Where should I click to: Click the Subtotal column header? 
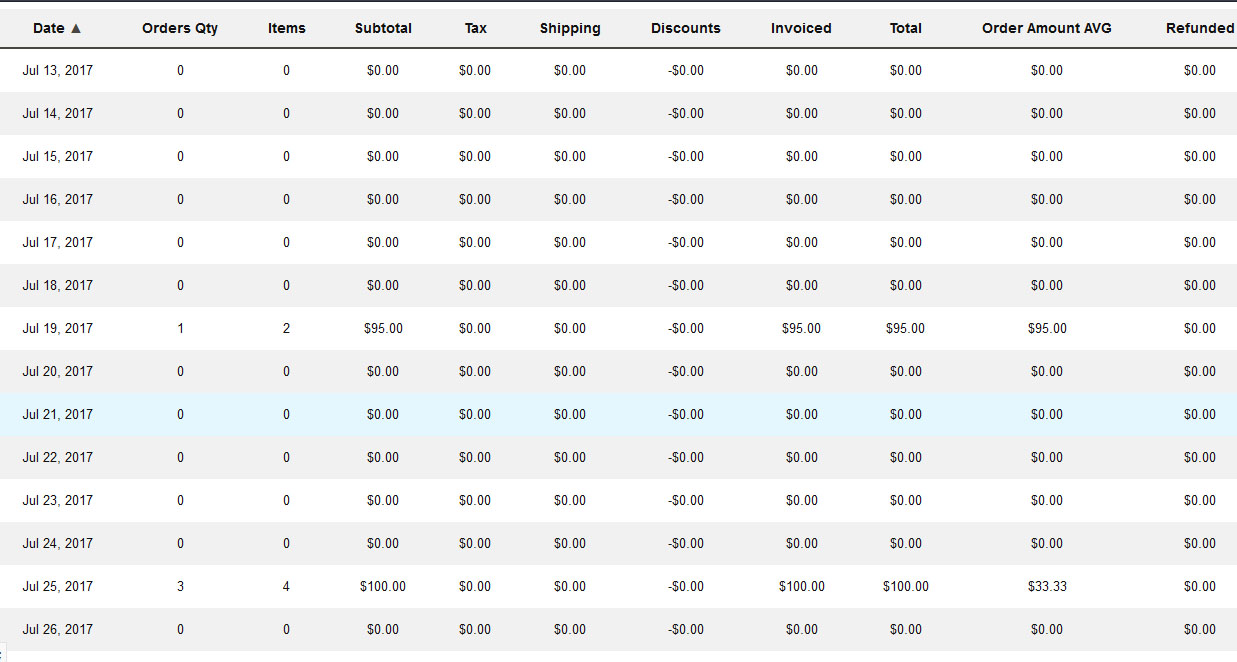pyautogui.click(x=383, y=28)
